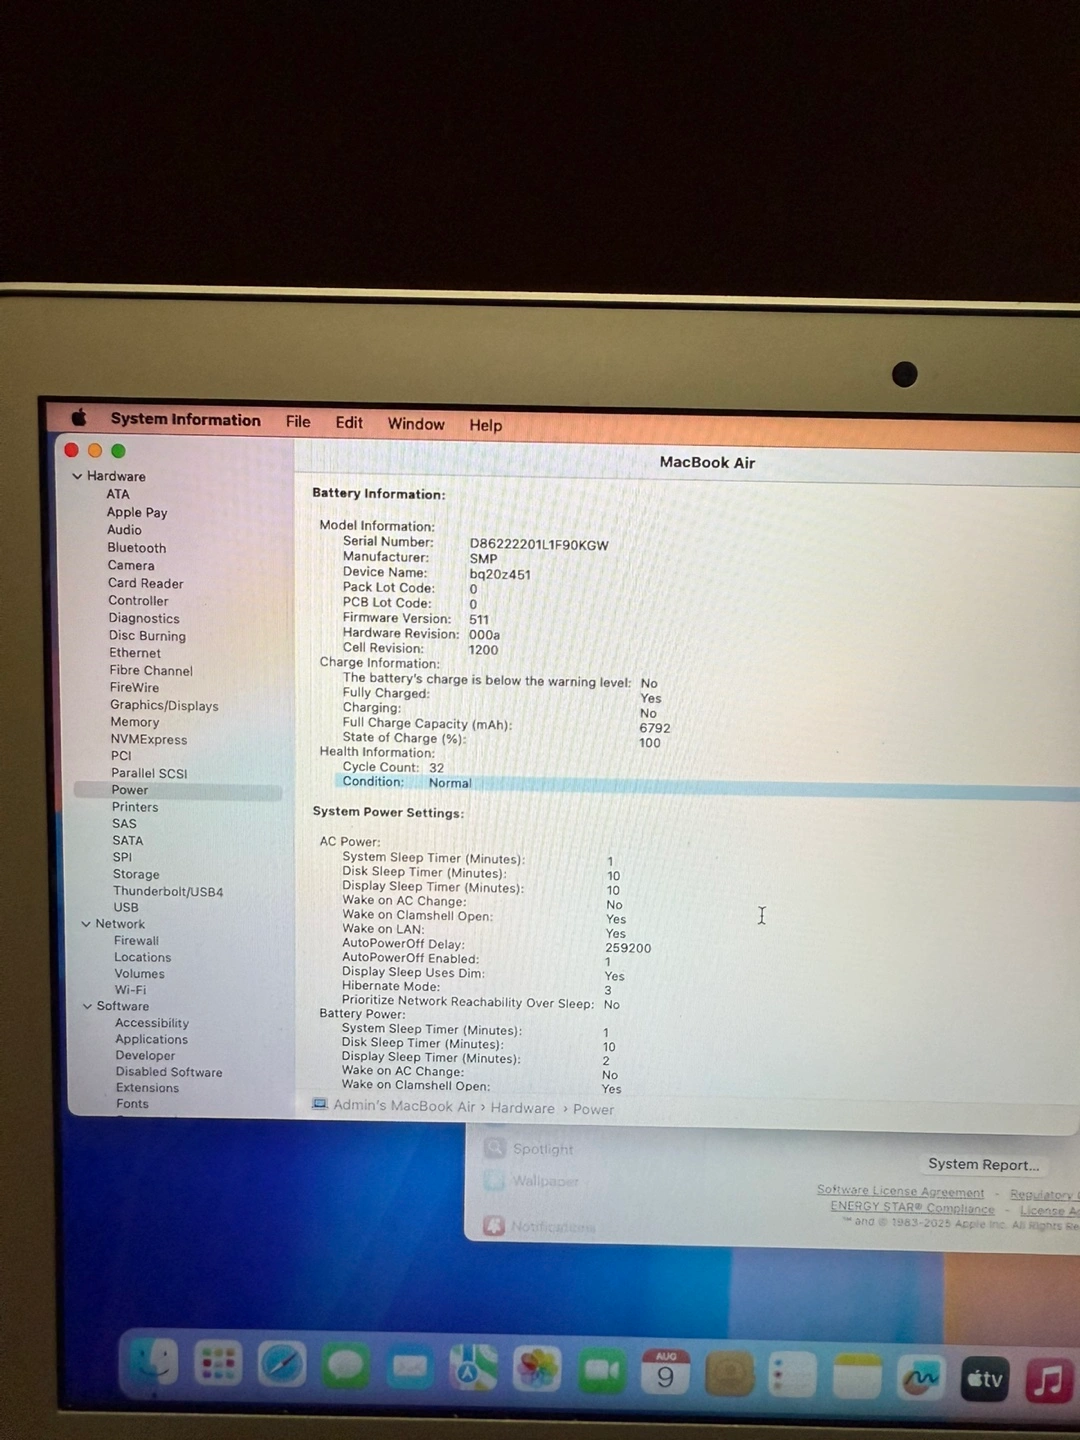Launch Notes from the dock

(x=857, y=1378)
